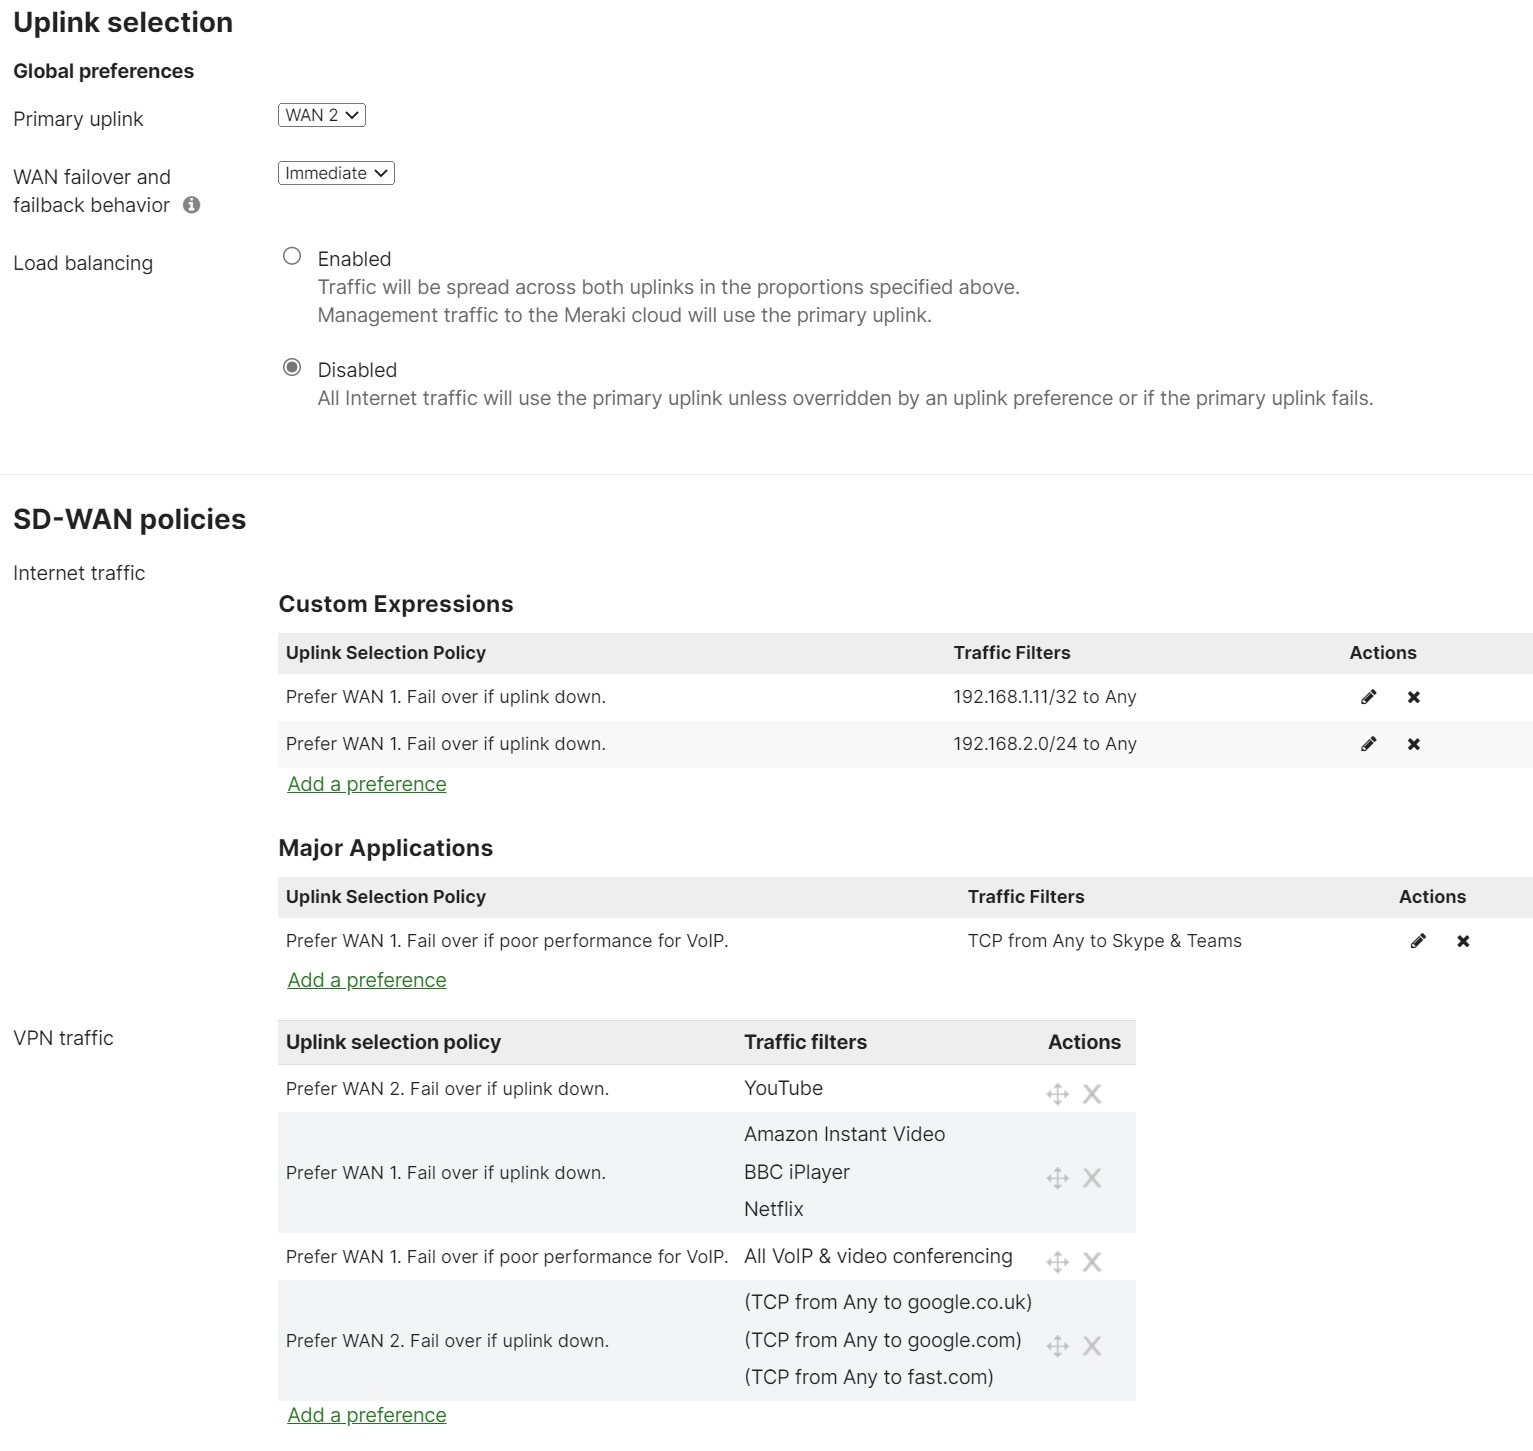This screenshot has width=1533, height=1451.
Task: Add a preference for VPN traffic
Action: pyautogui.click(x=366, y=1415)
